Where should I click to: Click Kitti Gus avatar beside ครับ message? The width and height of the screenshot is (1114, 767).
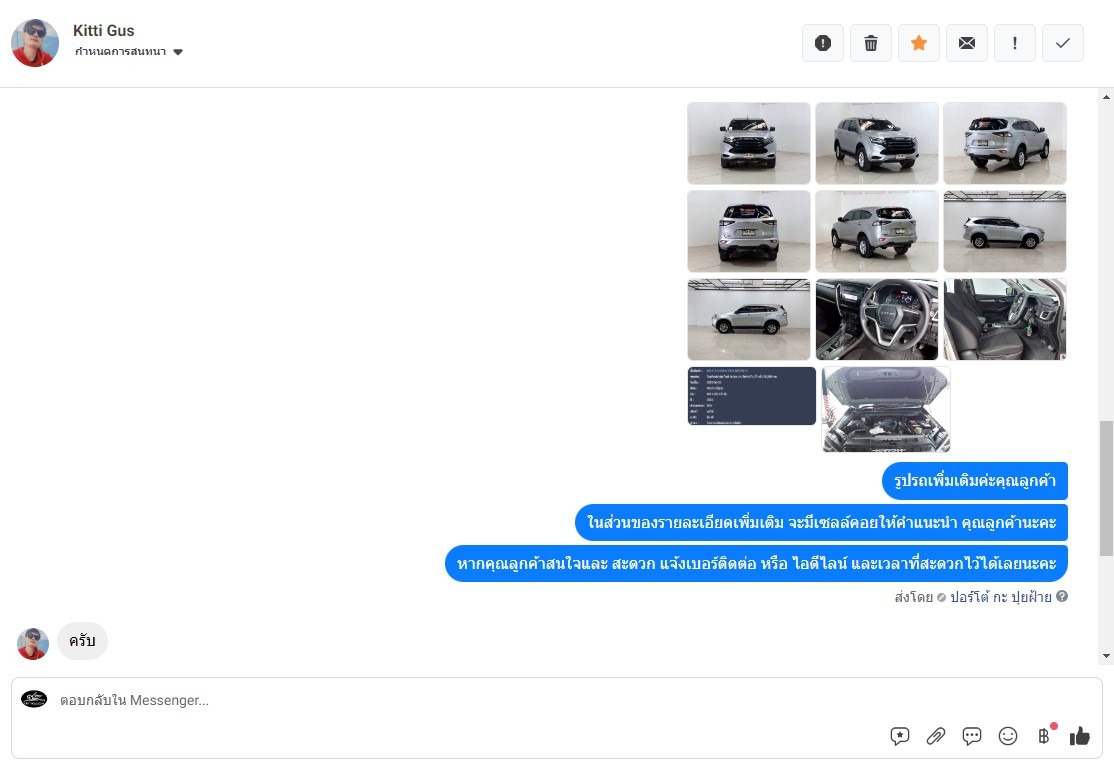33,643
